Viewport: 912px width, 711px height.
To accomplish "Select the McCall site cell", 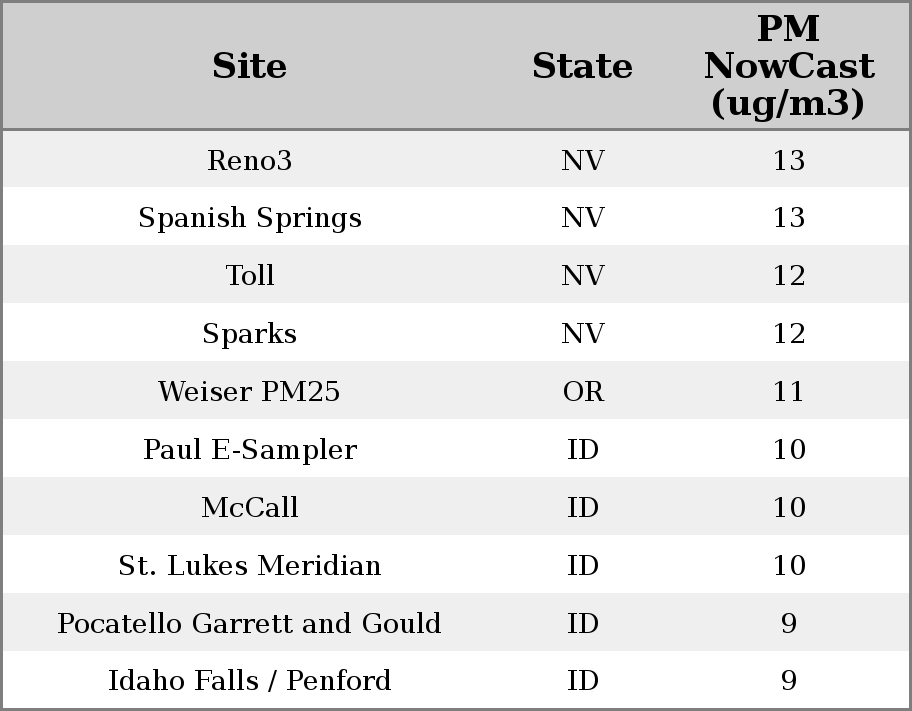I will (250, 508).
